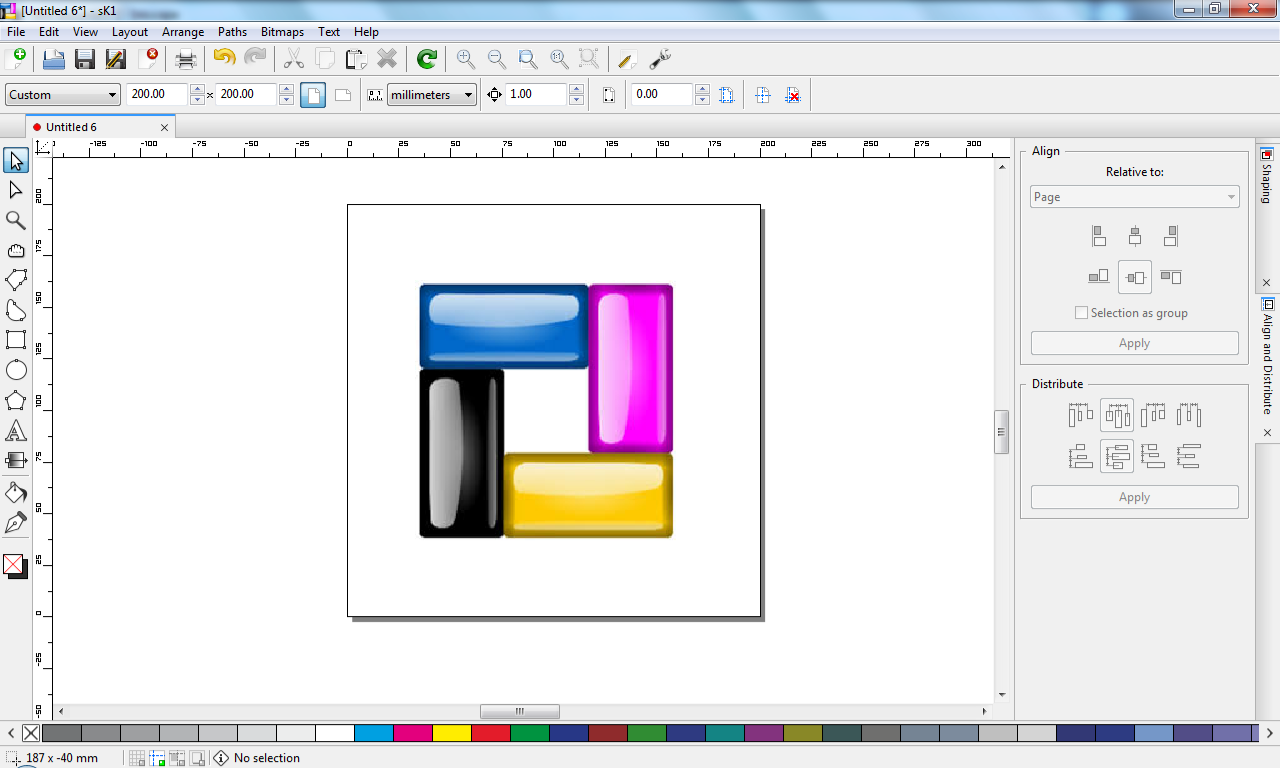This screenshot has width=1280, height=768.
Task: Click Apply in the Align section
Action: (x=1134, y=343)
